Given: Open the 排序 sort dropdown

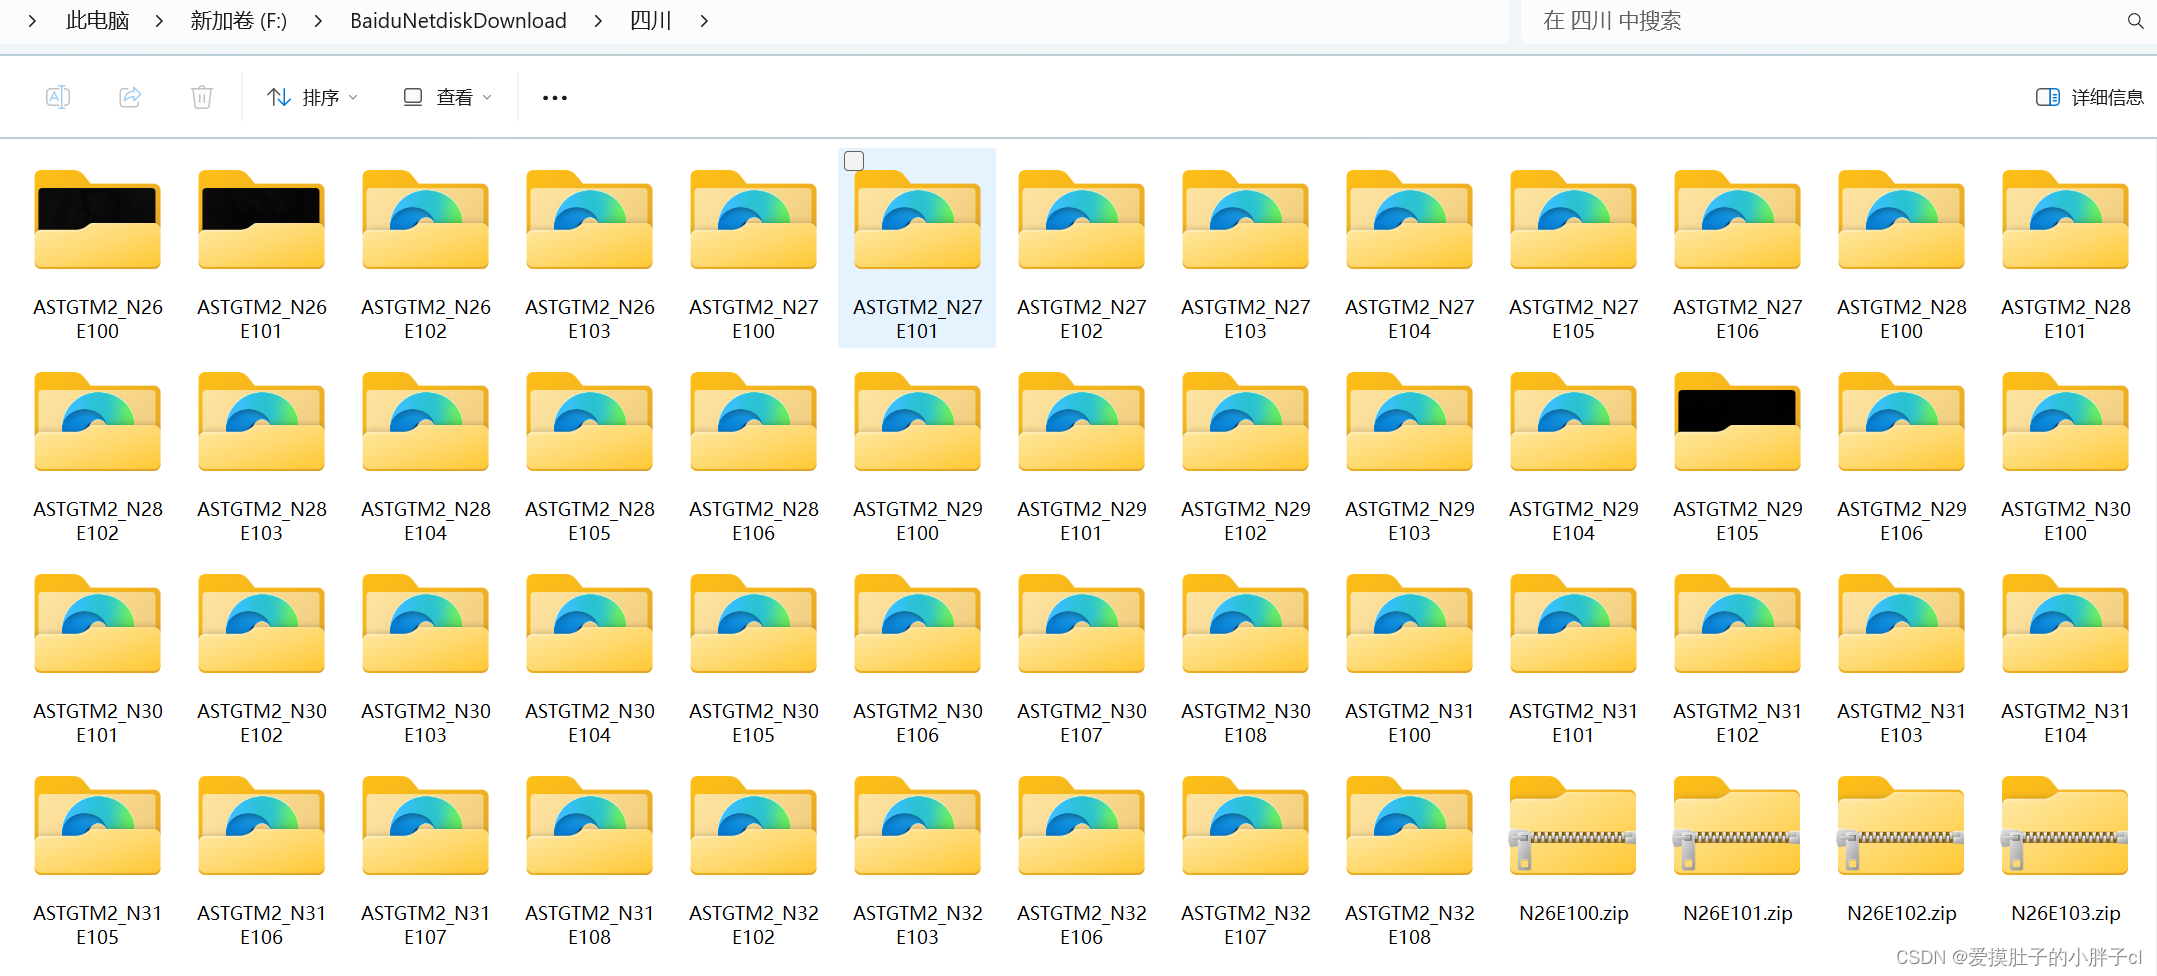Looking at the screenshot, I should coord(312,96).
